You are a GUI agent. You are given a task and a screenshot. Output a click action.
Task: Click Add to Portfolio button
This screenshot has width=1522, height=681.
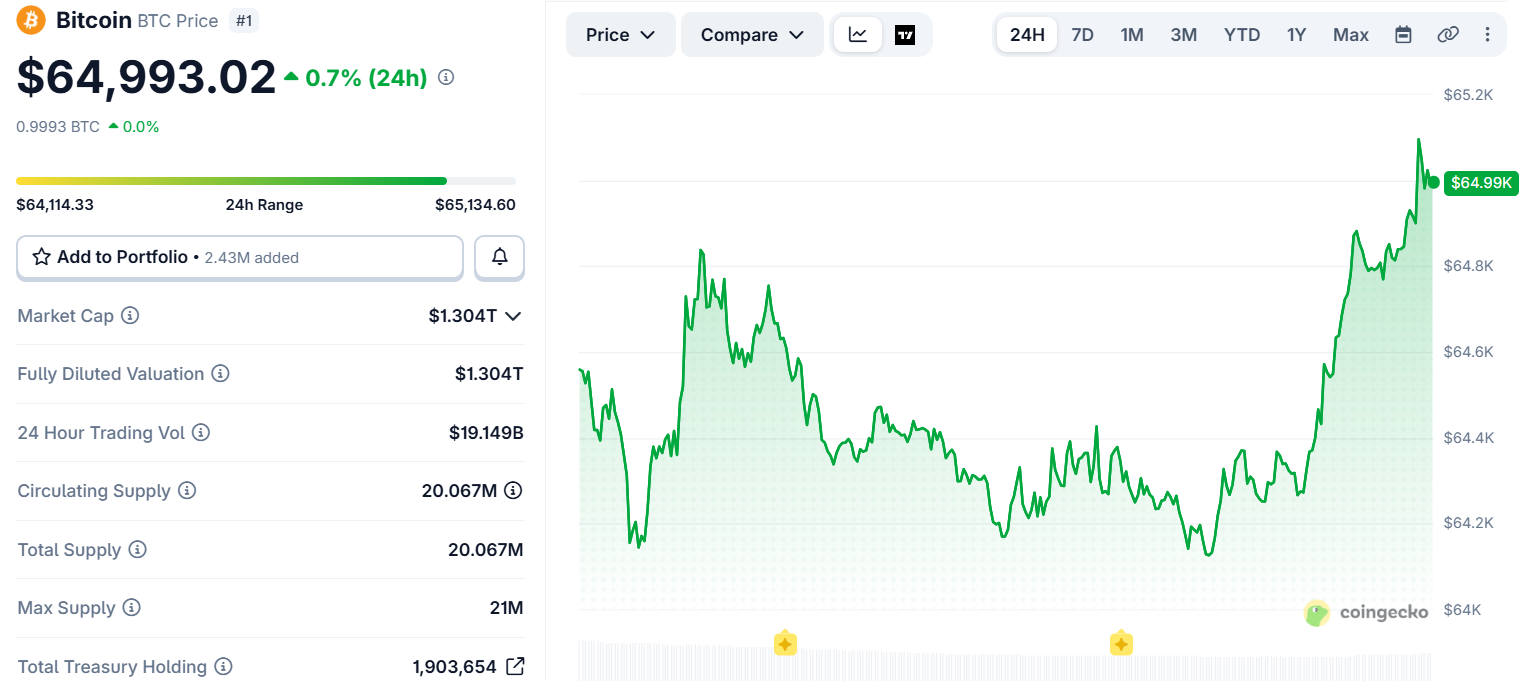[240, 257]
